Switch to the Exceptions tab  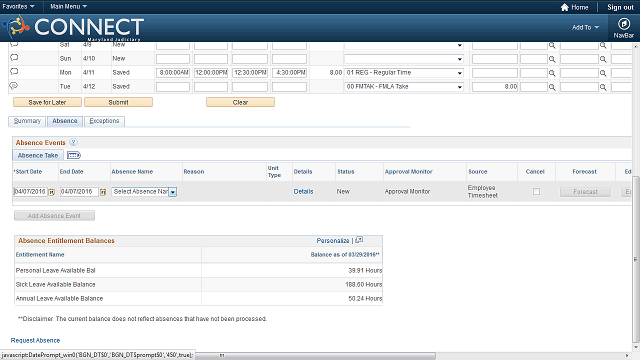[x=104, y=121]
